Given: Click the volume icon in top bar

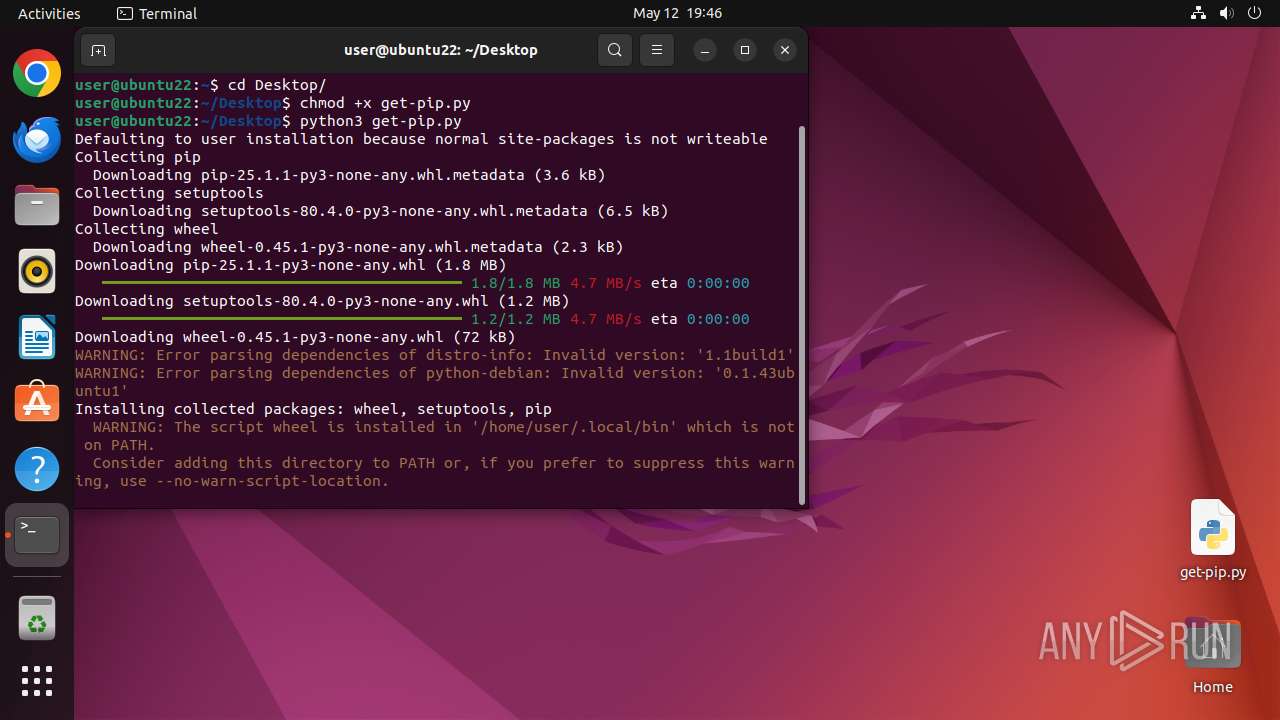Looking at the screenshot, I should [x=1226, y=13].
